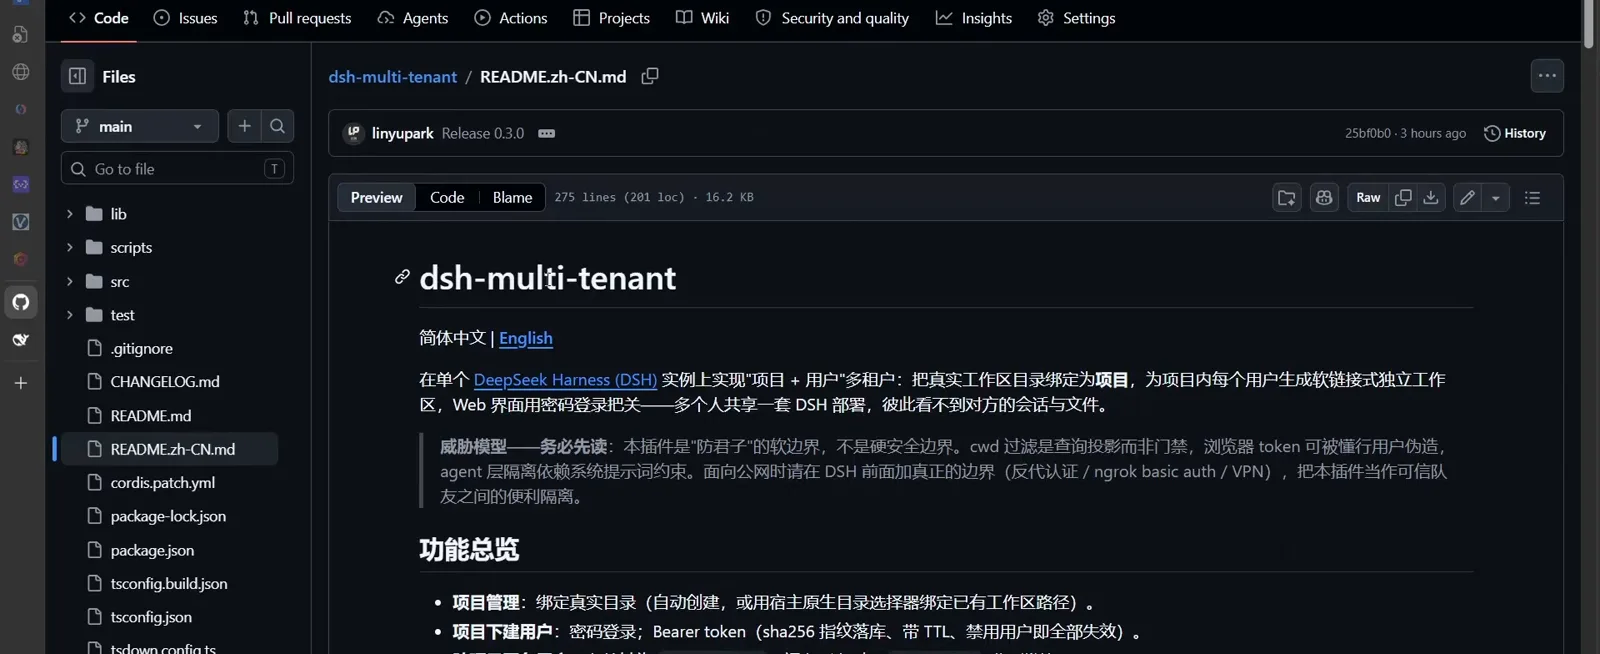Screen dimensions: 1600x654
Task: Click globe icon in left sidebar
Action: coord(21,72)
